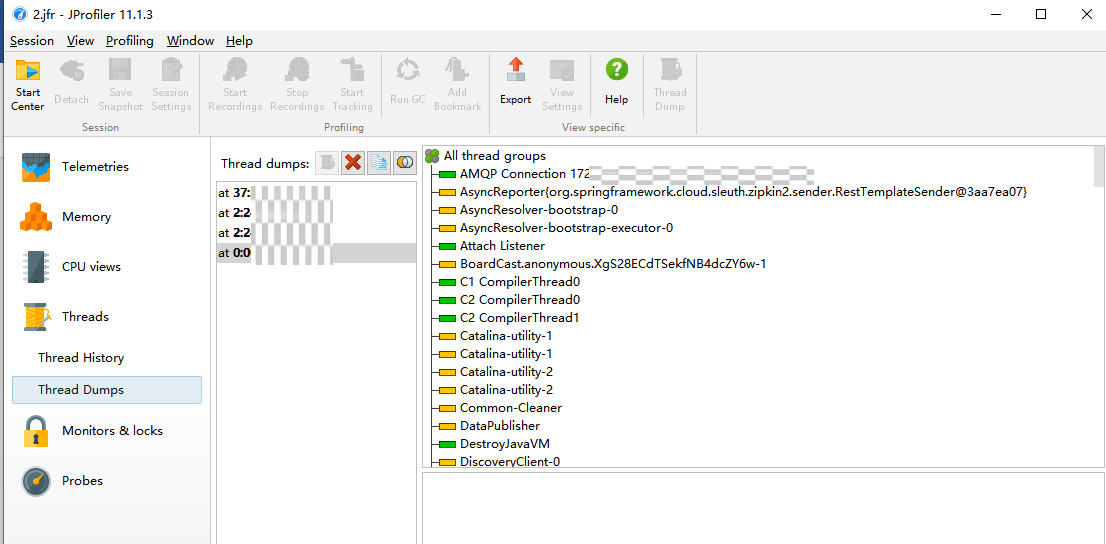Open the Window menu
The height and width of the screenshot is (544, 1106).
click(190, 41)
